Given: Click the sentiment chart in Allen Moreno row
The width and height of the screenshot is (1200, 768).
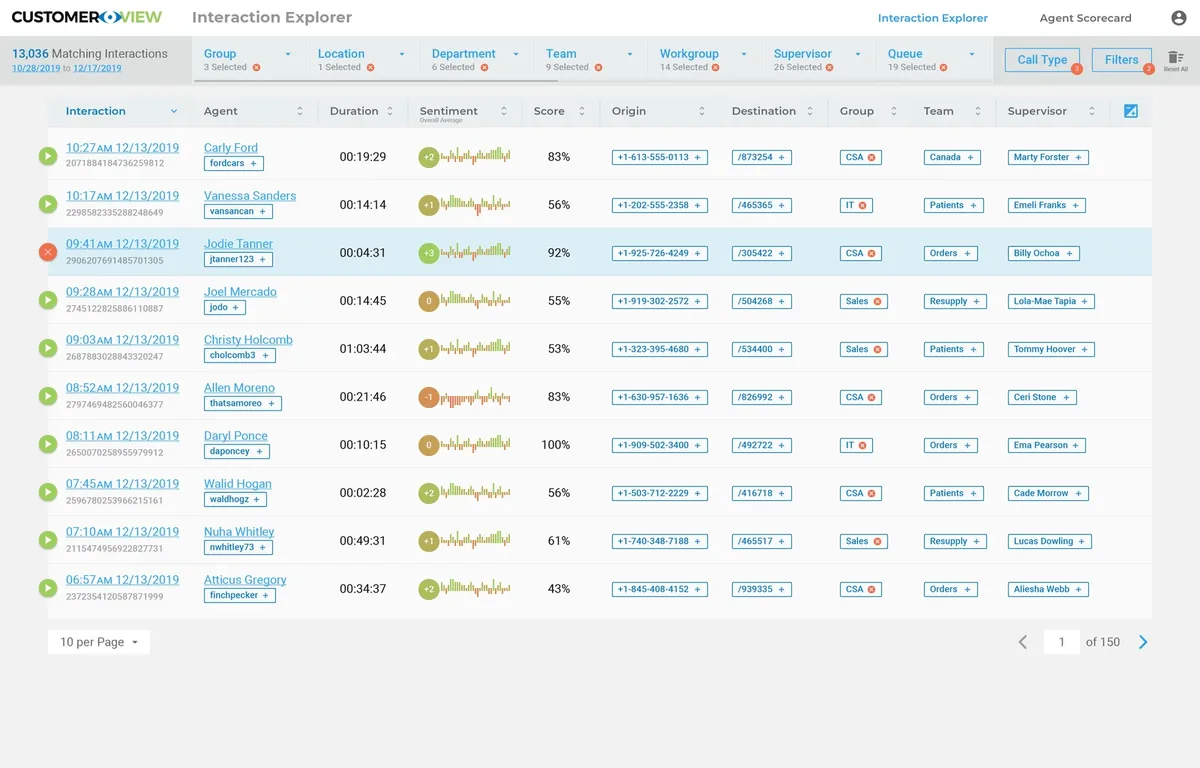Looking at the screenshot, I should [x=477, y=397].
